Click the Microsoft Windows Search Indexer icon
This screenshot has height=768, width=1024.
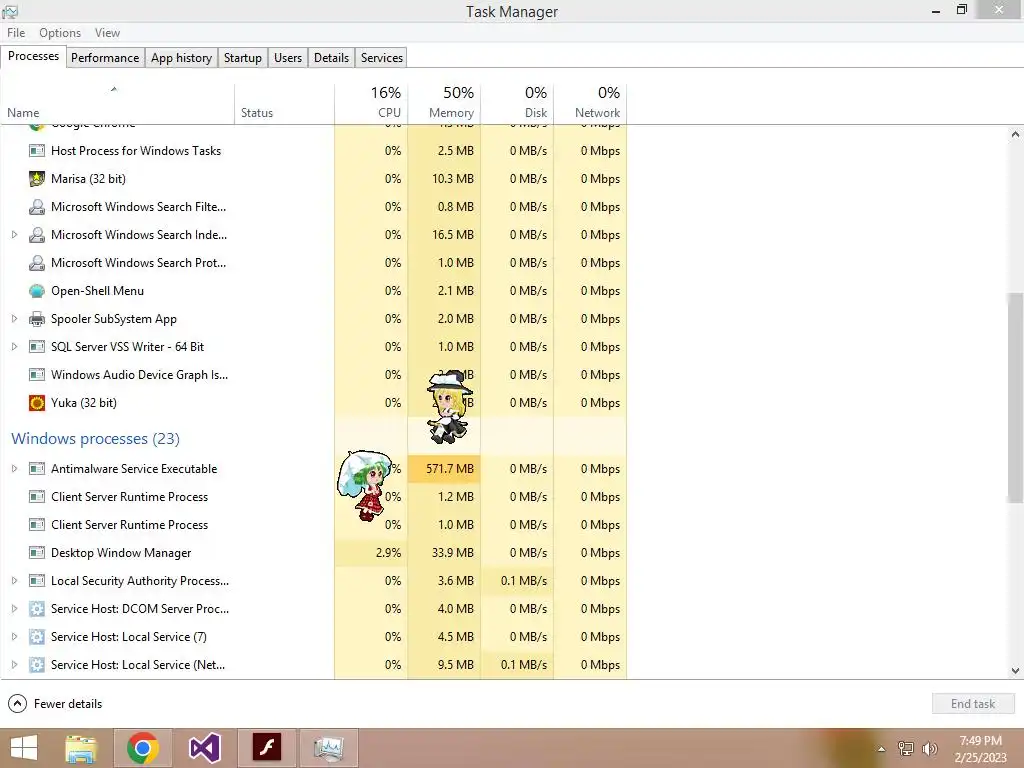click(37, 235)
